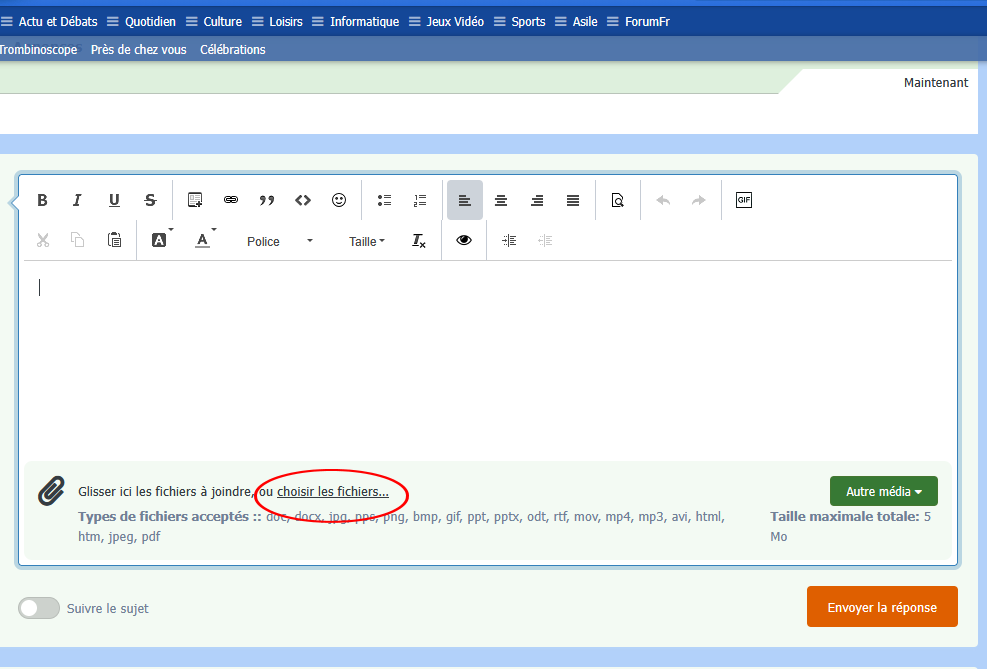The height and width of the screenshot is (669, 987).
Task: Open the text color dropdown
Action: coord(205,239)
